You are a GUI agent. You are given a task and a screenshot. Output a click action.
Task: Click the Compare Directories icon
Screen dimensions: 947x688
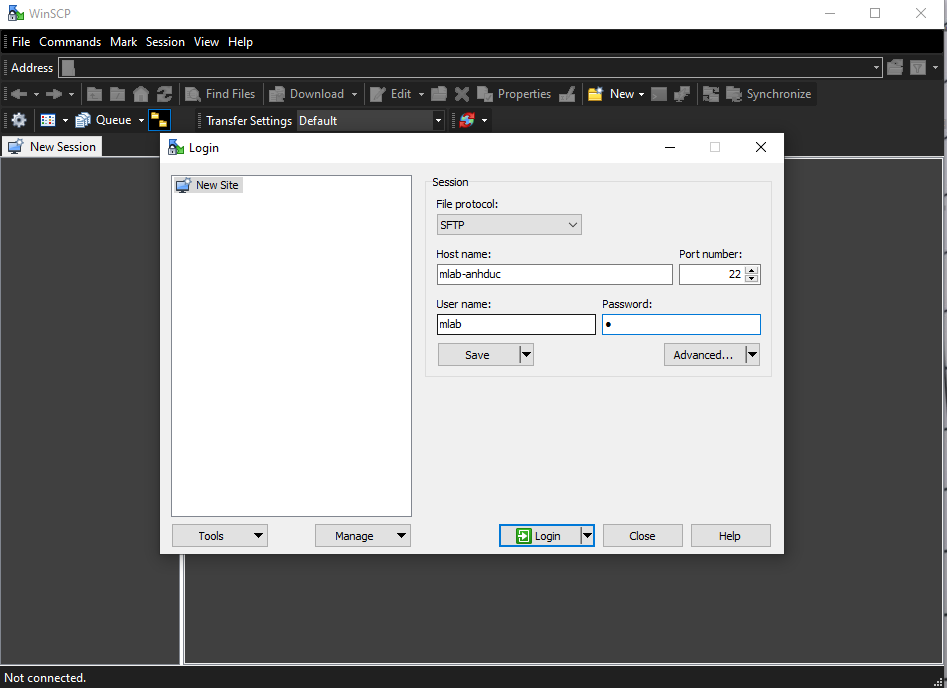click(711, 94)
